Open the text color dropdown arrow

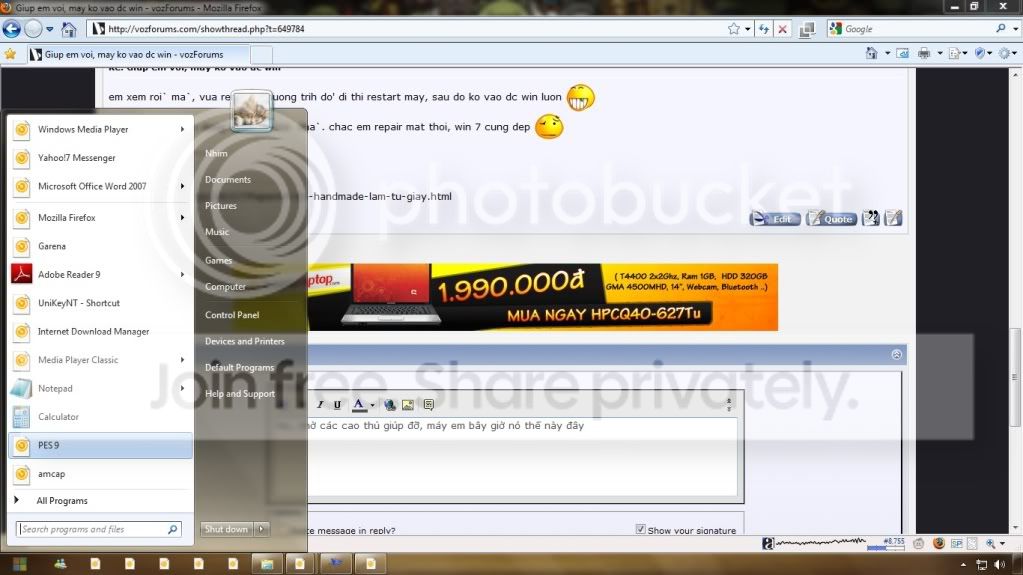[x=373, y=405]
